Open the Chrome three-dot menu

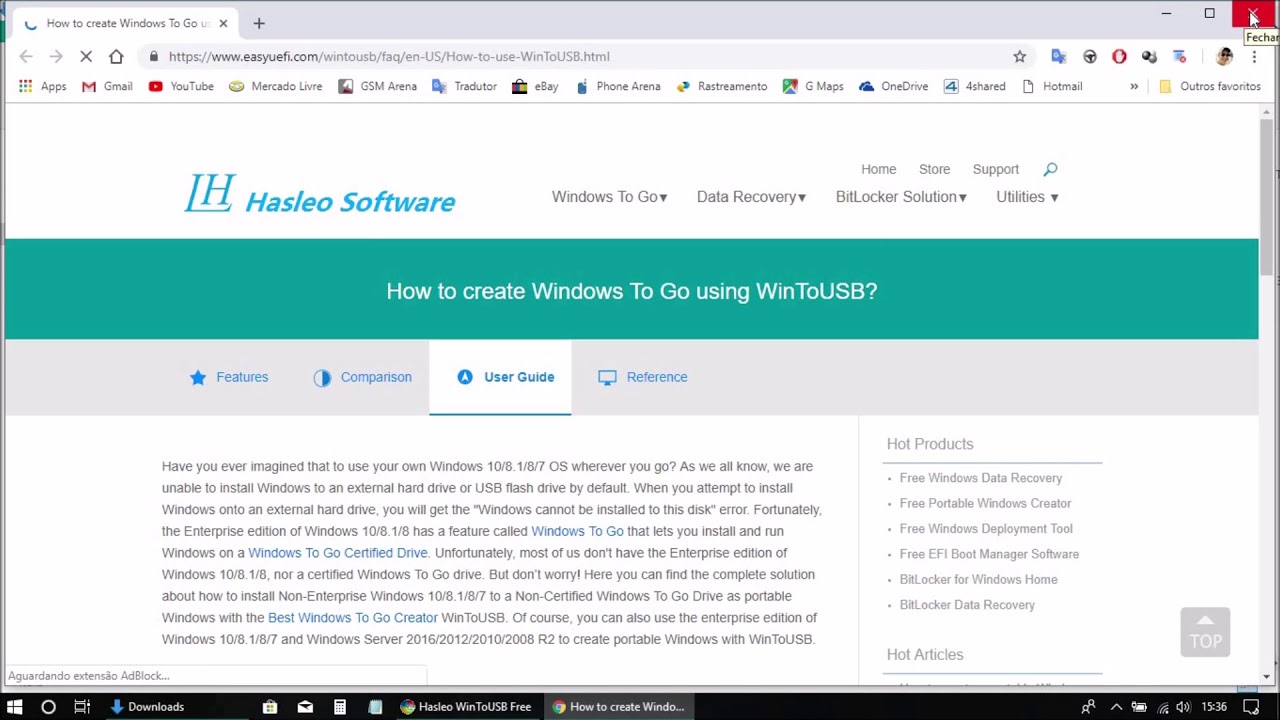click(1254, 57)
